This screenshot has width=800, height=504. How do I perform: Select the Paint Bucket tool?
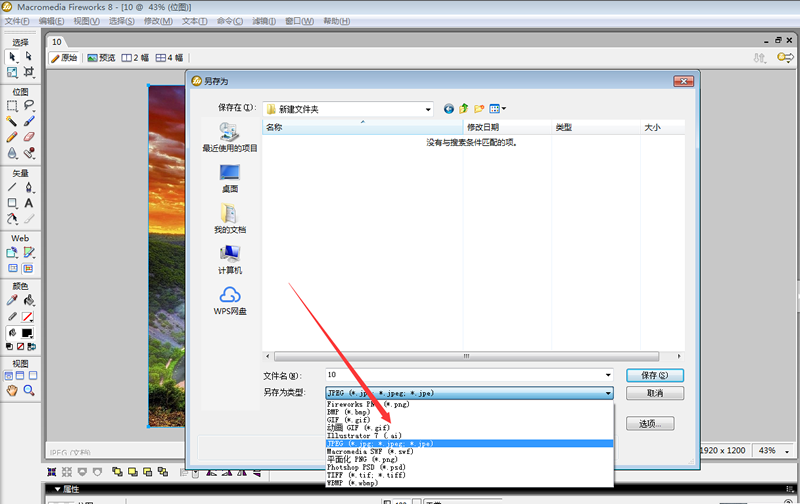click(x=29, y=300)
